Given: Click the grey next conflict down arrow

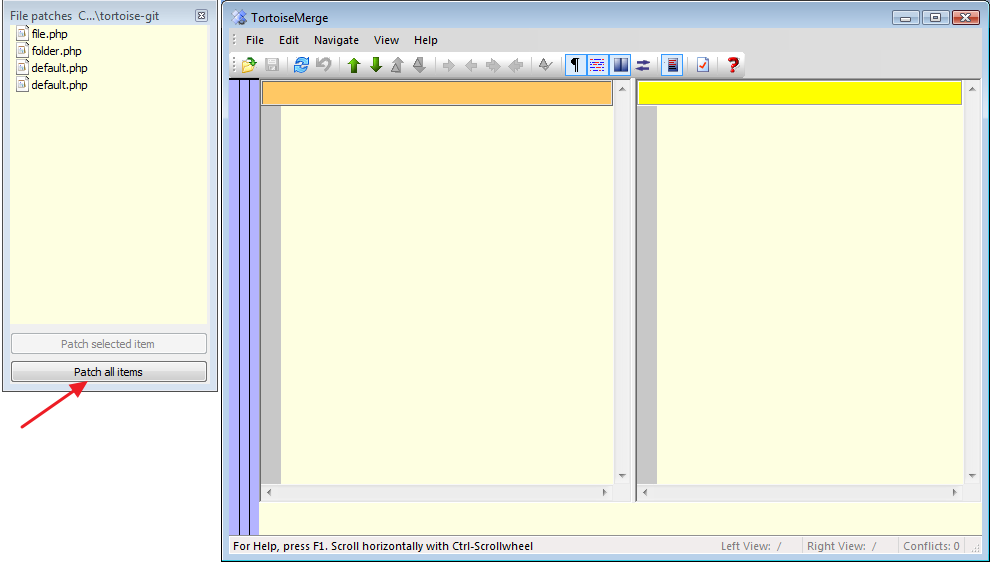Looking at the screenshot, I should click(x=419, y=65).
